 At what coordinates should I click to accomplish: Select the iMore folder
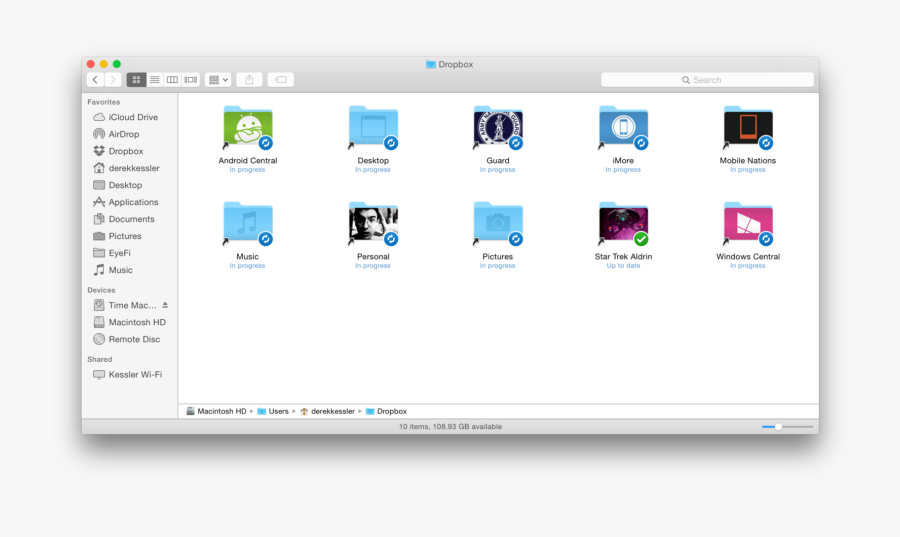click(x=623, y=127)
